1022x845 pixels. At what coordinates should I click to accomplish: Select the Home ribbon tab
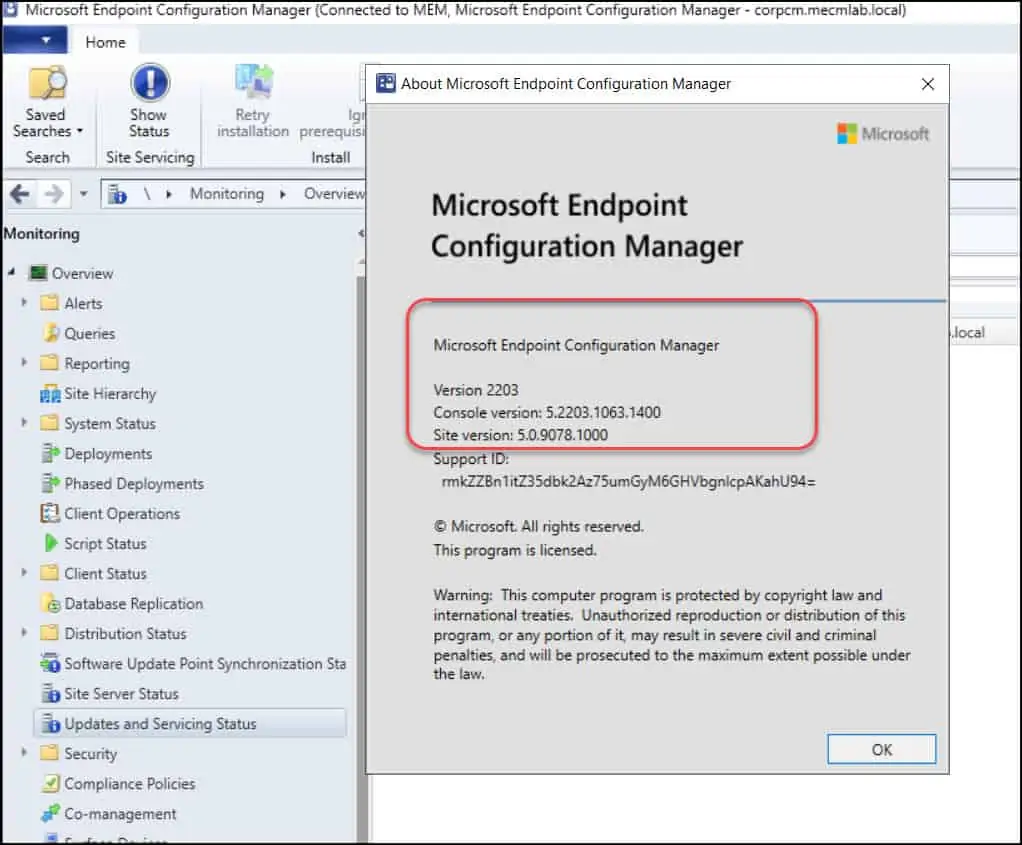[105, 42]
